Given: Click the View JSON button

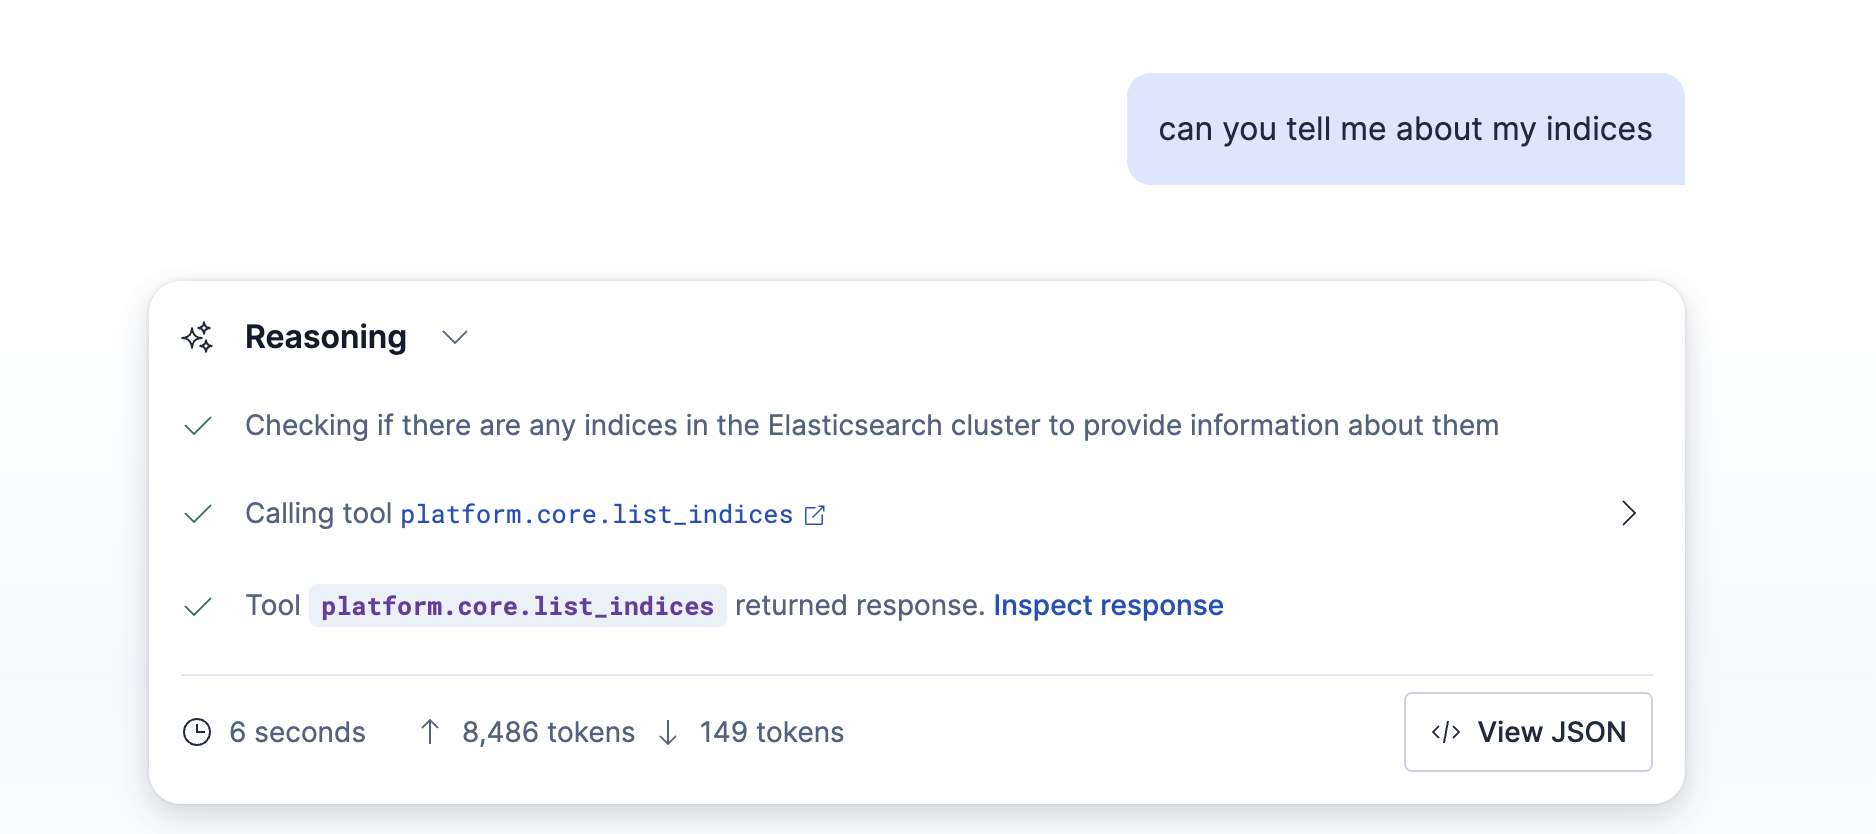Looking at the screenshot, I should point(1527,732).
